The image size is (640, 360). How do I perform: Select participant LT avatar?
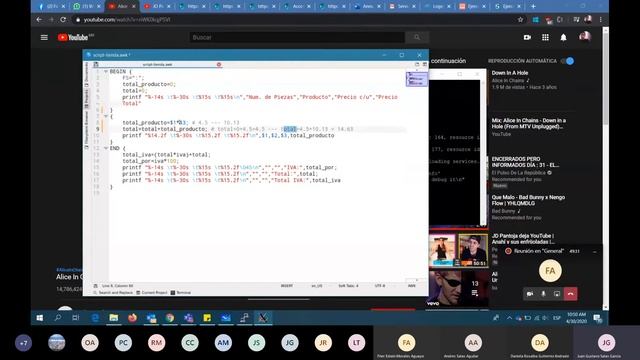(356, 343)
